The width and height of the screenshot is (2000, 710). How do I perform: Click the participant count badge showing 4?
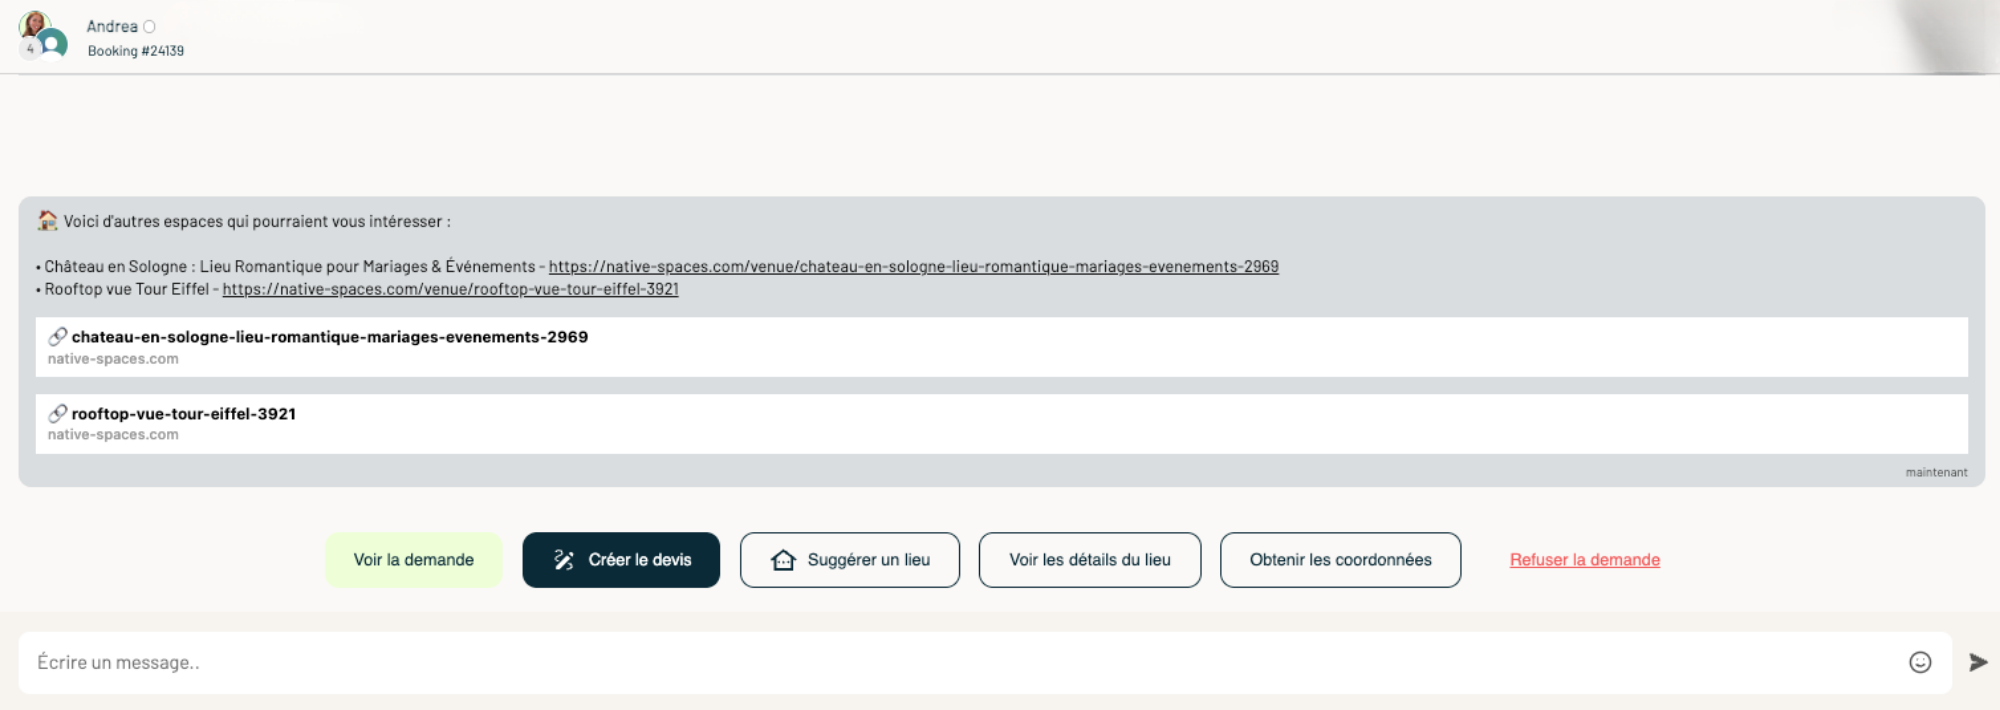pyautogui.click(x=30, y=49)
